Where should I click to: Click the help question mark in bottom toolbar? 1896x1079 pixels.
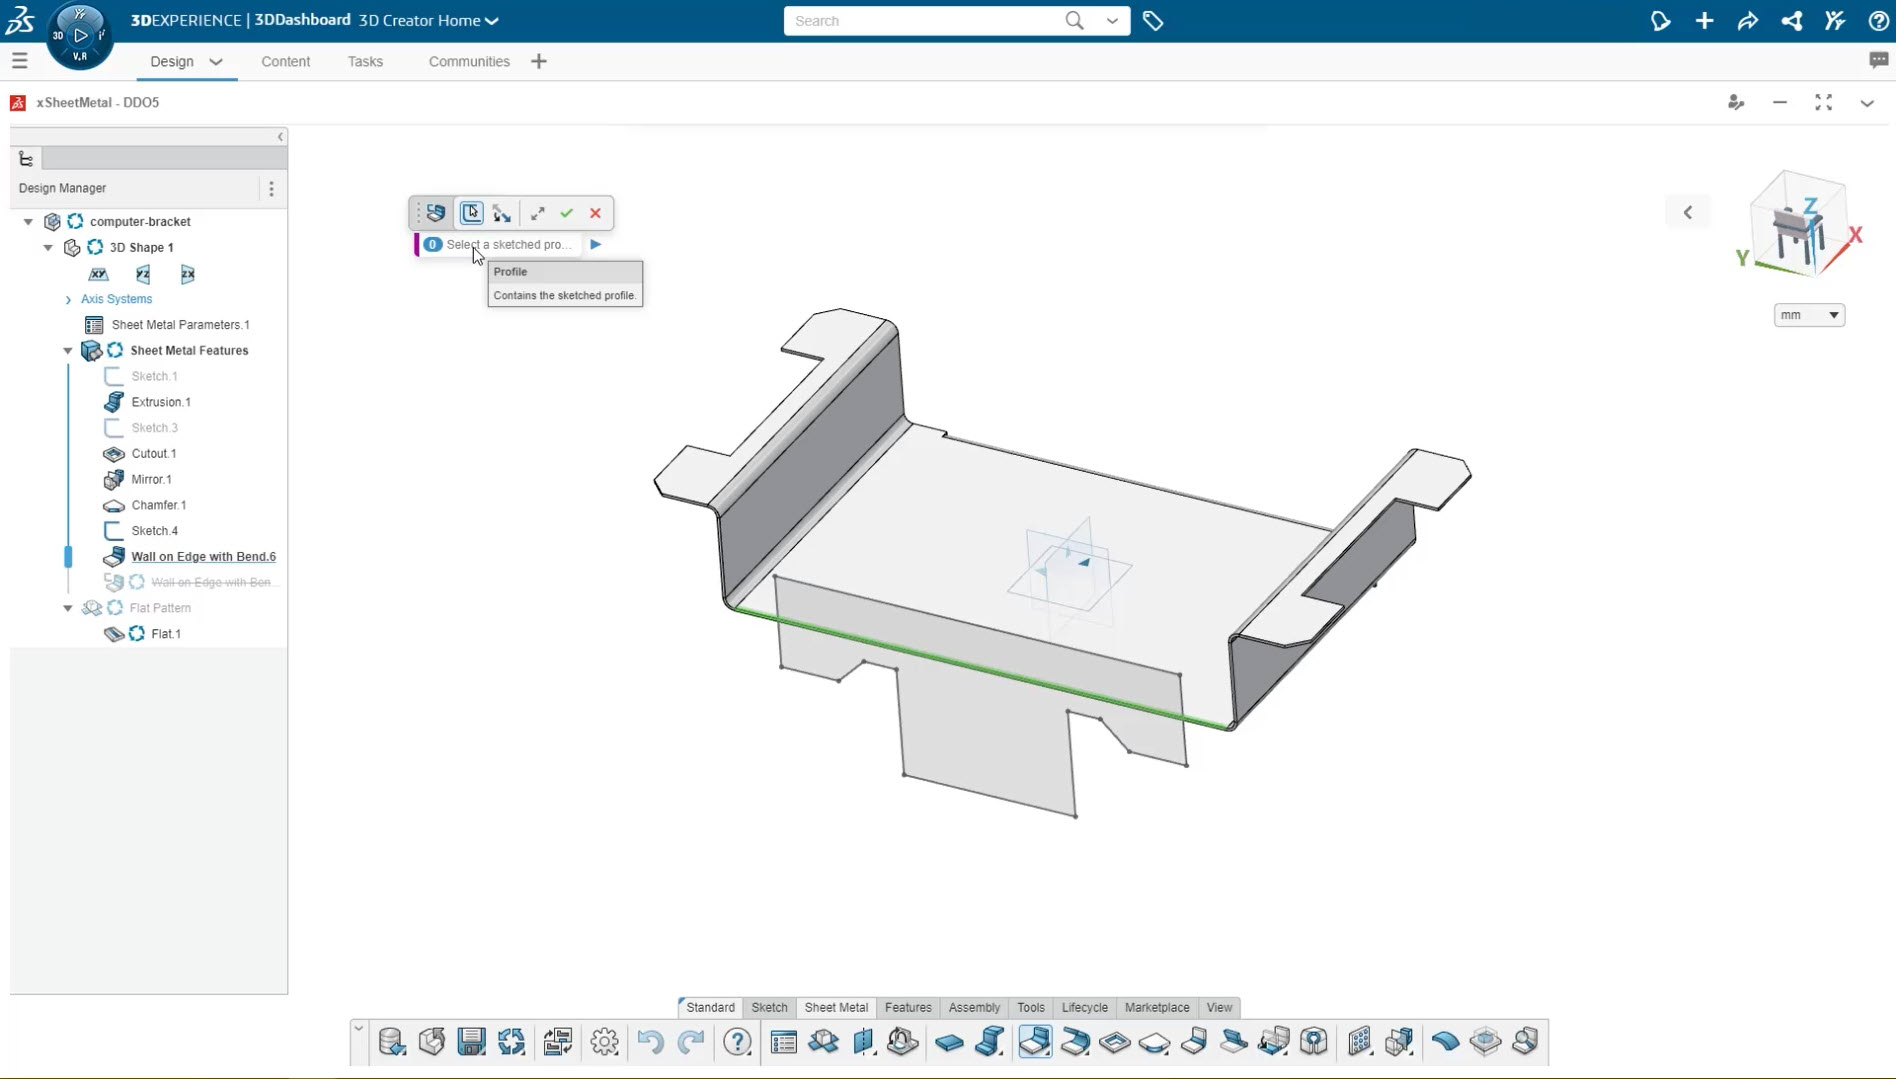pos(737,1042)
